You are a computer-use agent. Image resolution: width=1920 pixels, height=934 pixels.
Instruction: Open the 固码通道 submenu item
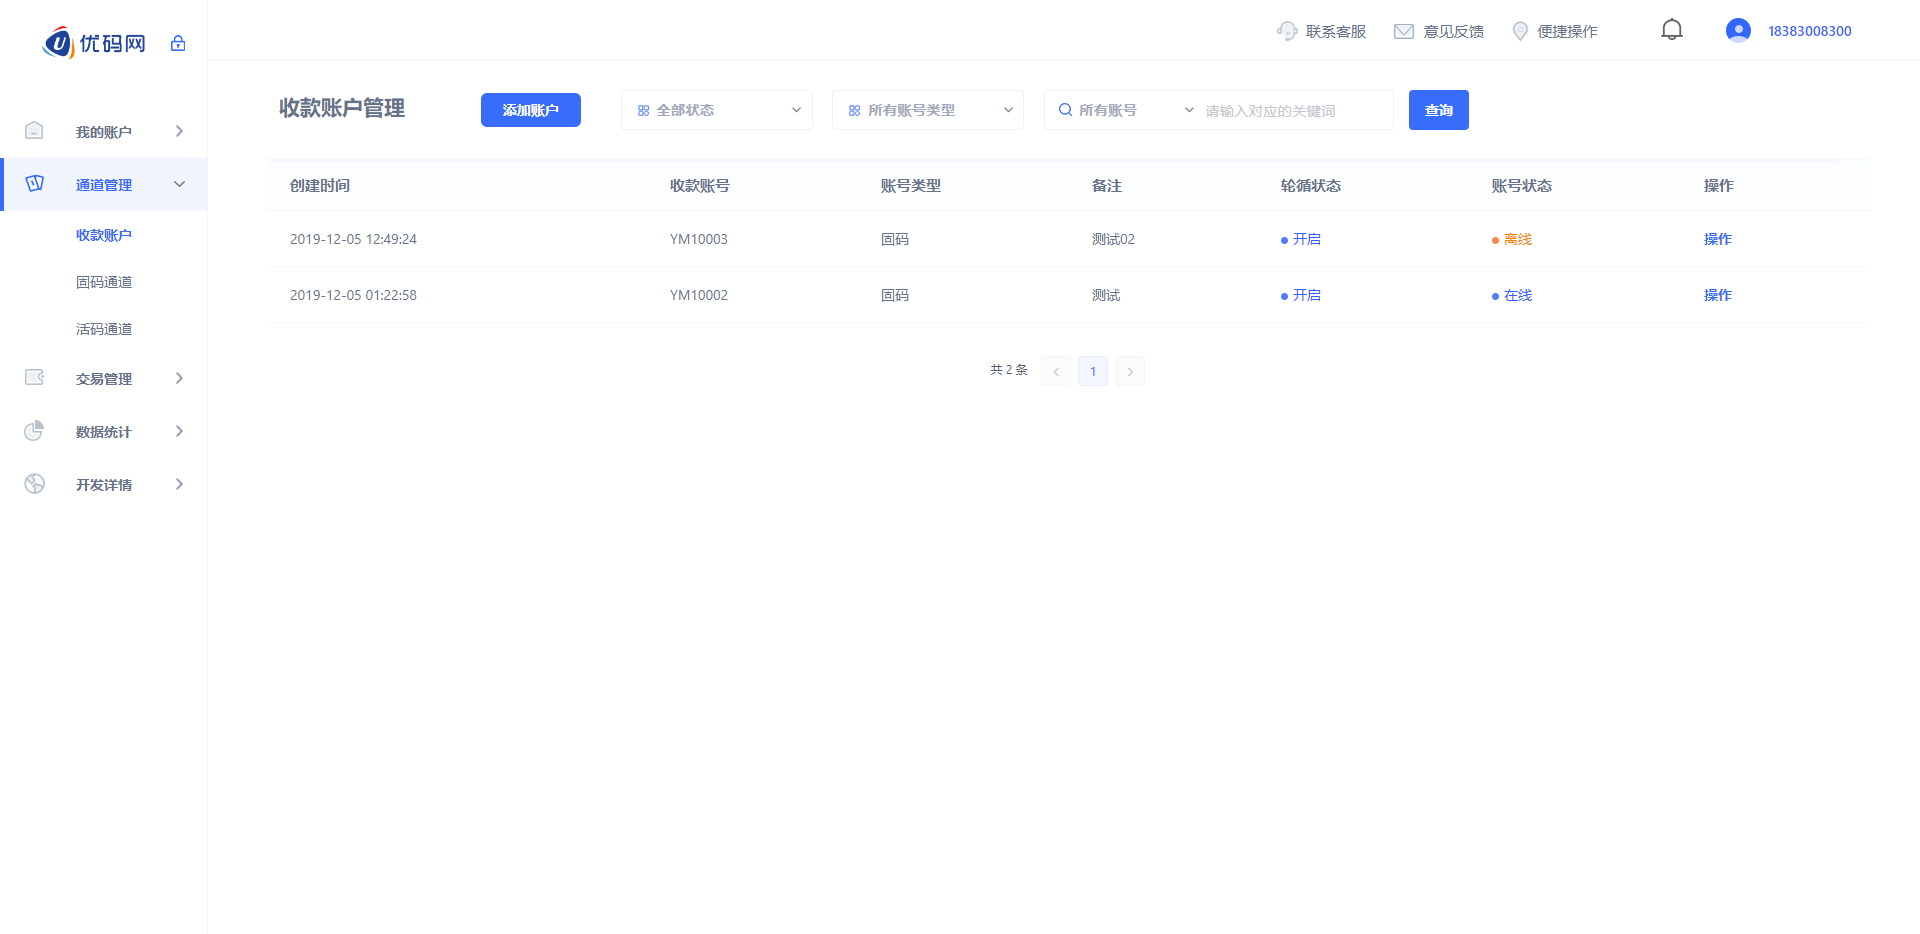pos(104,282)
